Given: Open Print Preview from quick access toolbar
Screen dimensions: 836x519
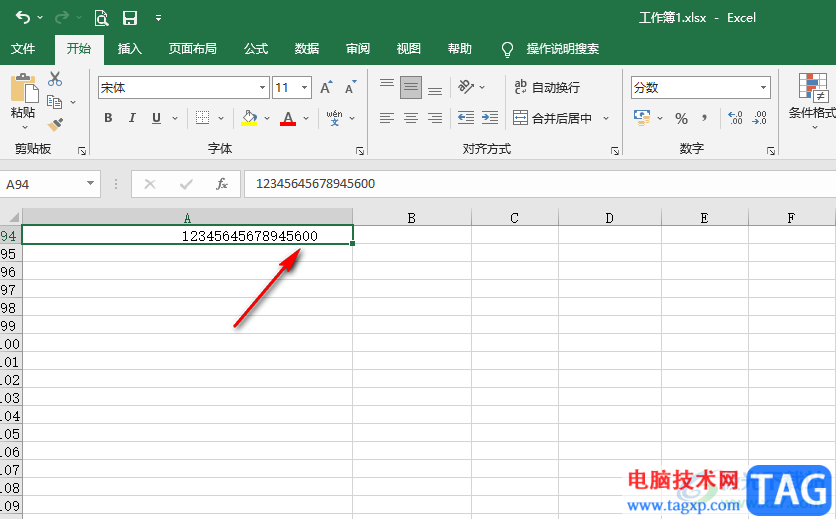Looking at the screenshot, I should 101,18.
